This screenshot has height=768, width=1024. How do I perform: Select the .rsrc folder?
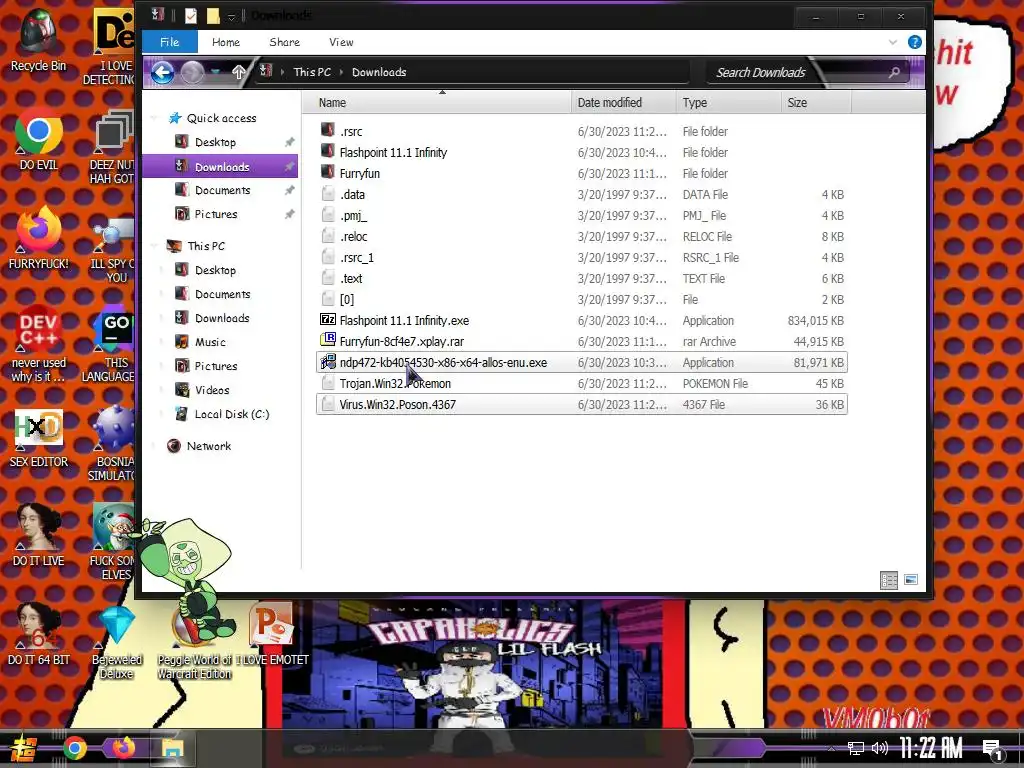point(582,131)
